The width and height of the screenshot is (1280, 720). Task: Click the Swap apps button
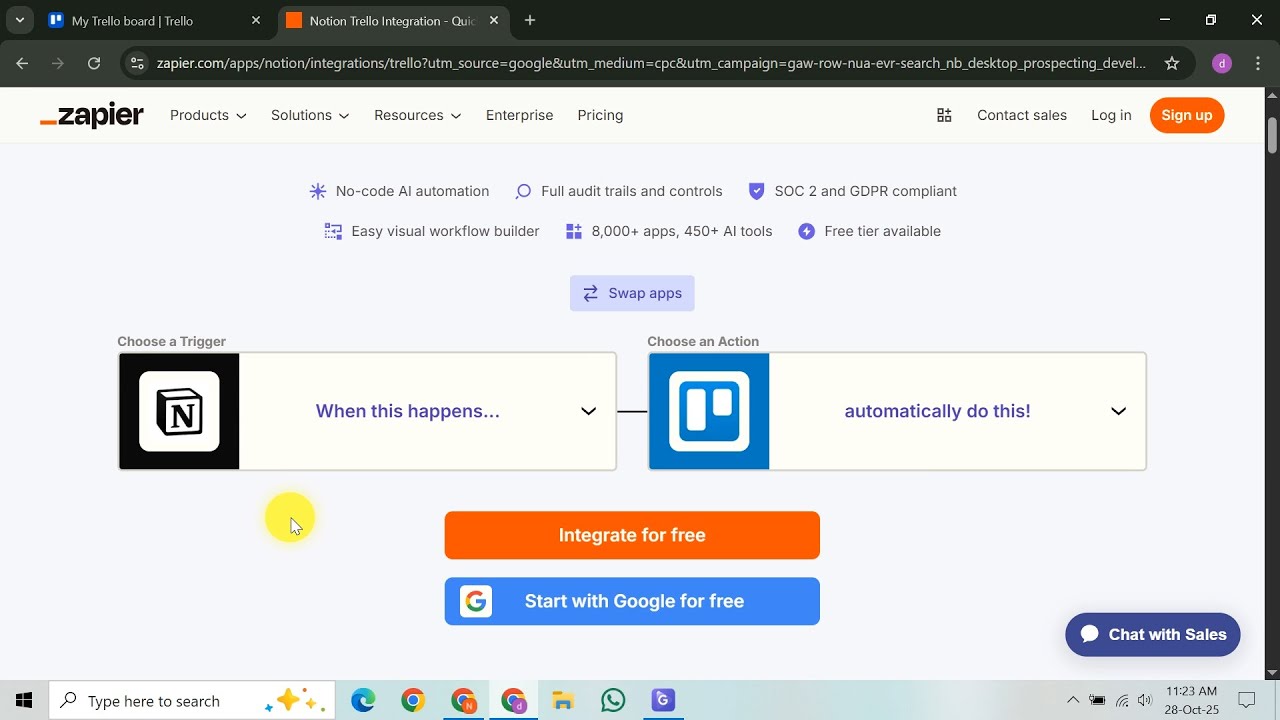632,293
